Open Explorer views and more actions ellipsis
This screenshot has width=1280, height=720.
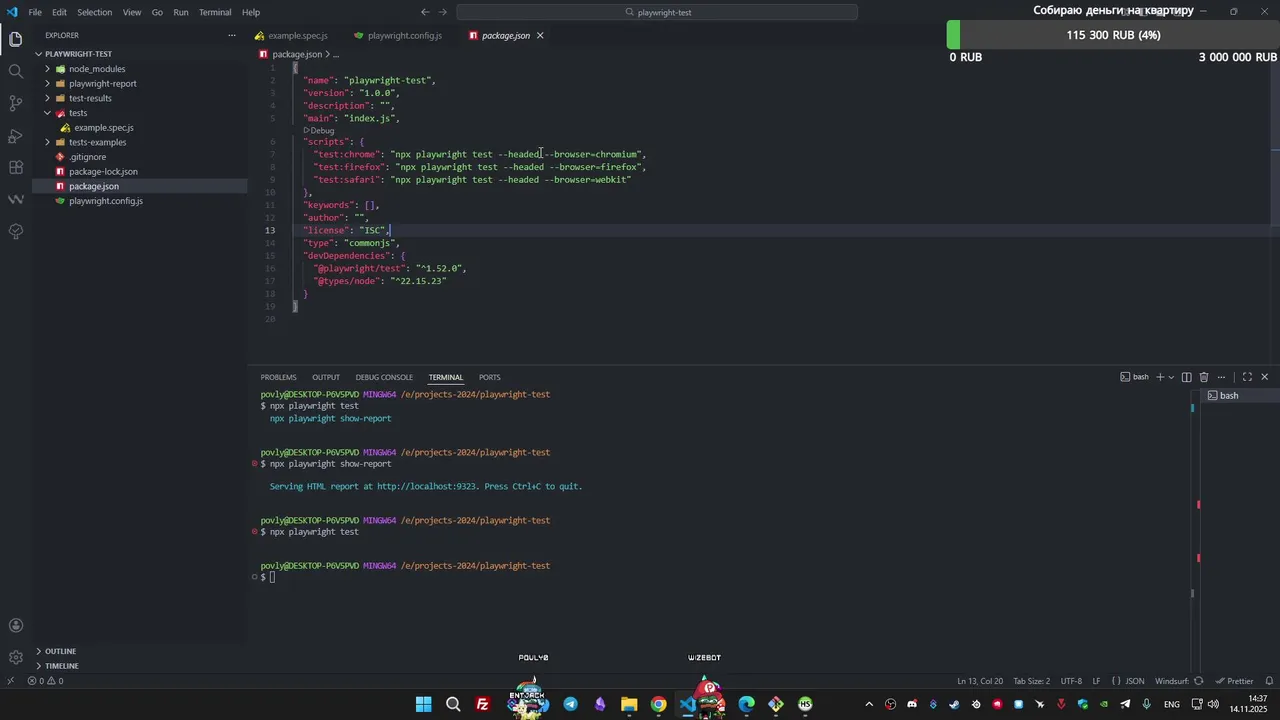(x=232, y=35)
